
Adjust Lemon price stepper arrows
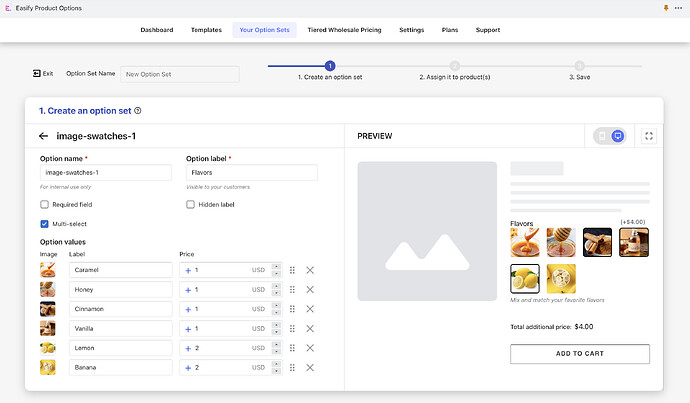pyautogui.click(x=276, y=348)
